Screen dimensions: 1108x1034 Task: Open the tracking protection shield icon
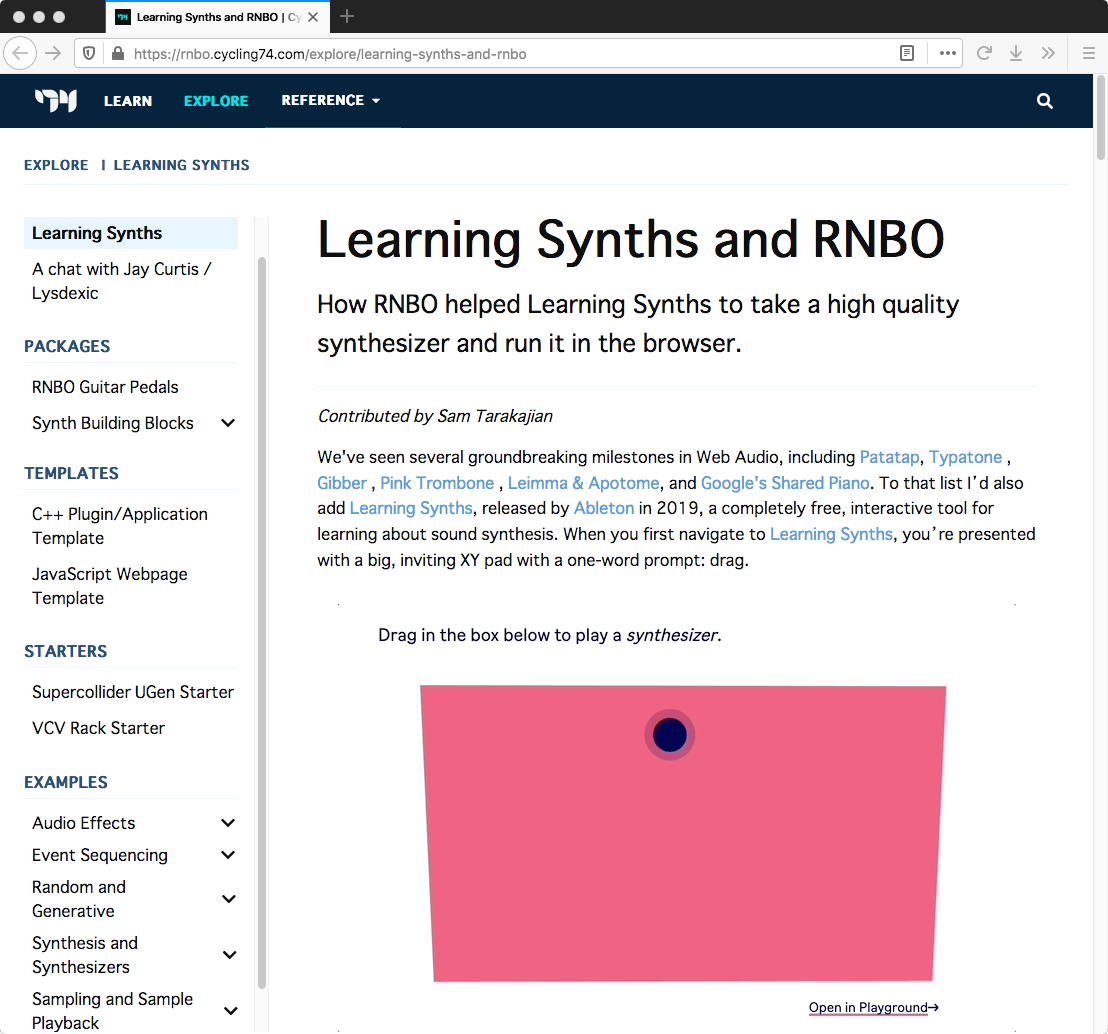(89, 54)
